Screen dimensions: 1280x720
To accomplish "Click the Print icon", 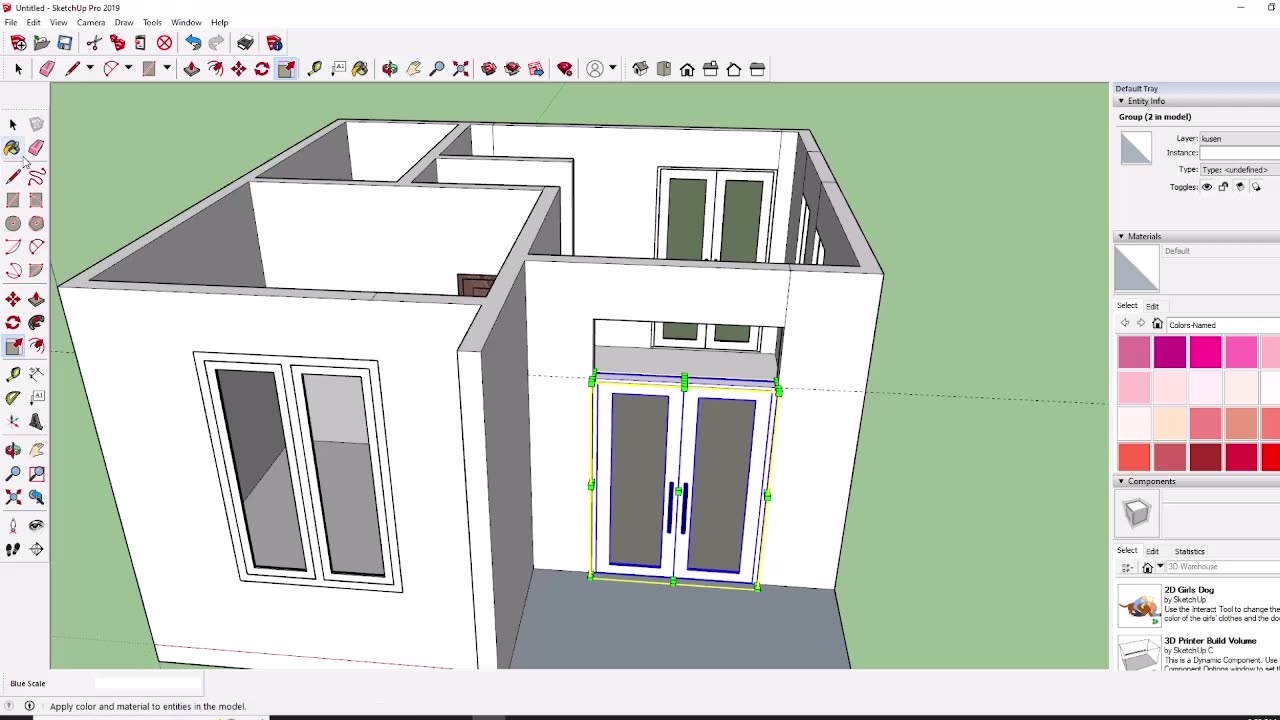I will [x=245, y=43].
